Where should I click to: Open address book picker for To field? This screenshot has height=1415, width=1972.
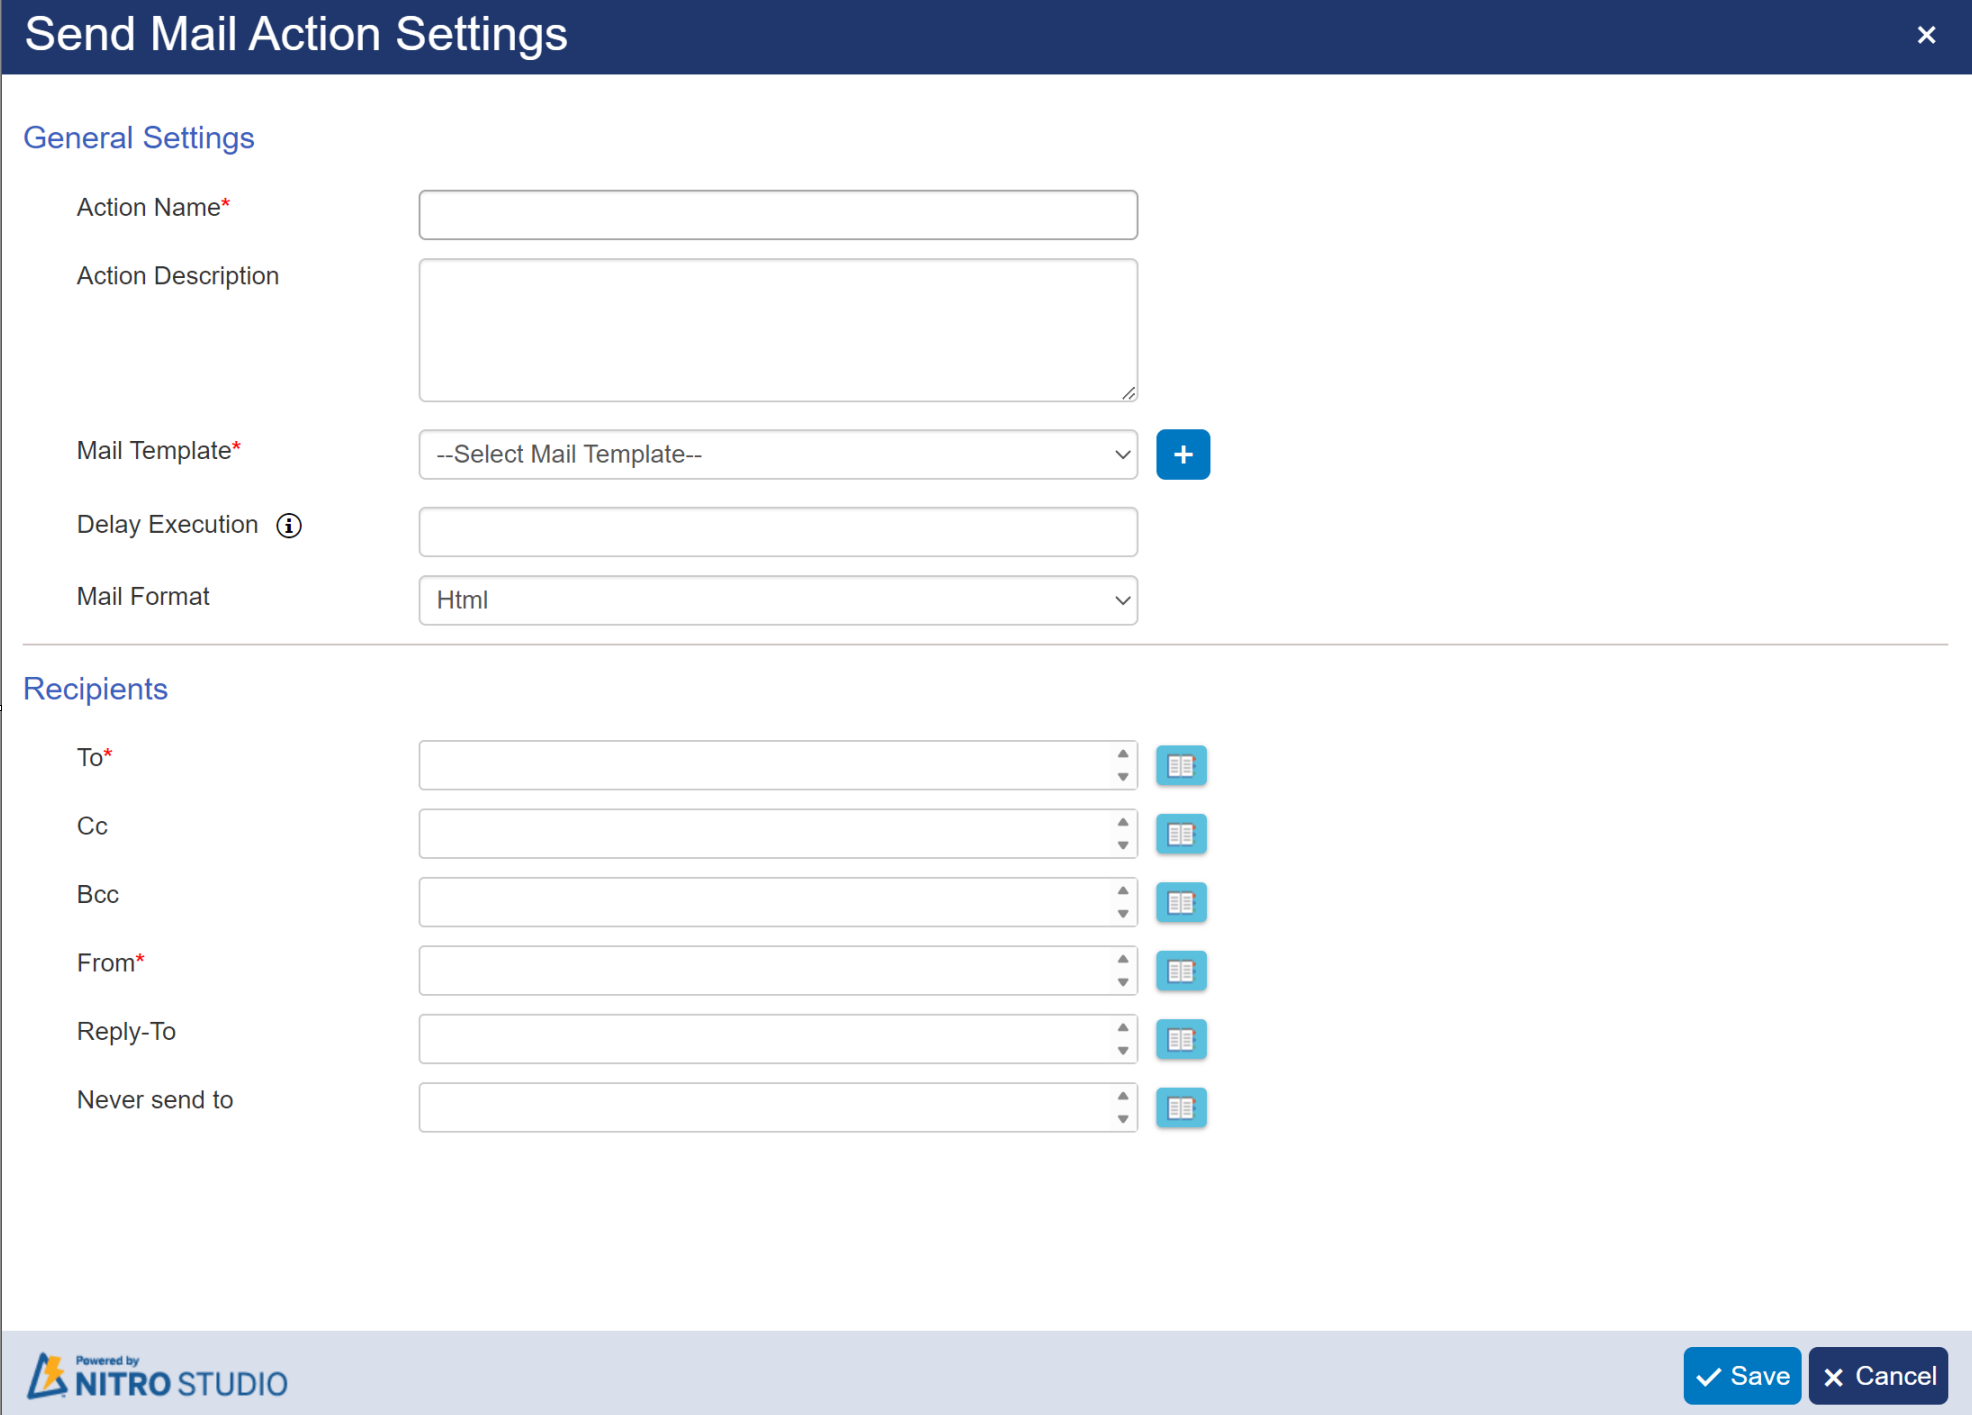point(1181,766)
